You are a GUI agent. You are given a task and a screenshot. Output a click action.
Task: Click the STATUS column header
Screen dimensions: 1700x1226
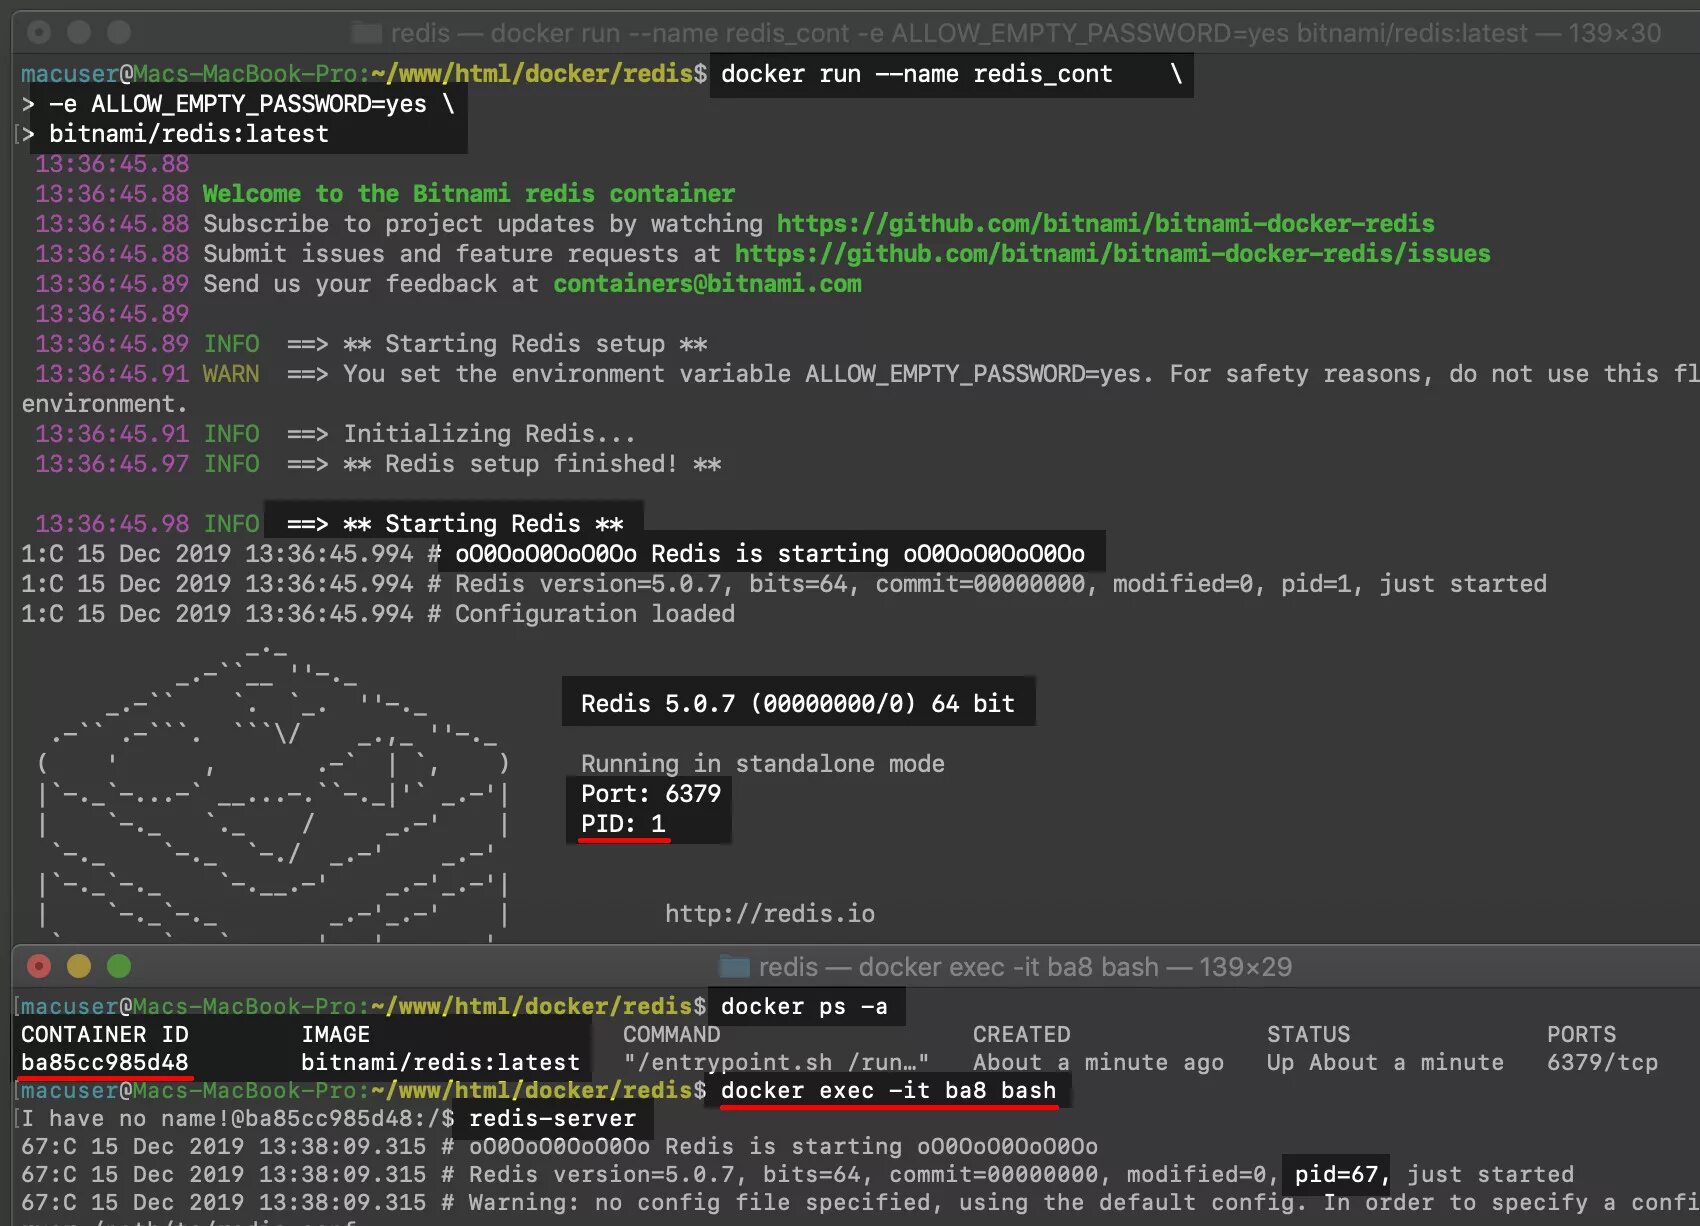tap(1309, 1034)
